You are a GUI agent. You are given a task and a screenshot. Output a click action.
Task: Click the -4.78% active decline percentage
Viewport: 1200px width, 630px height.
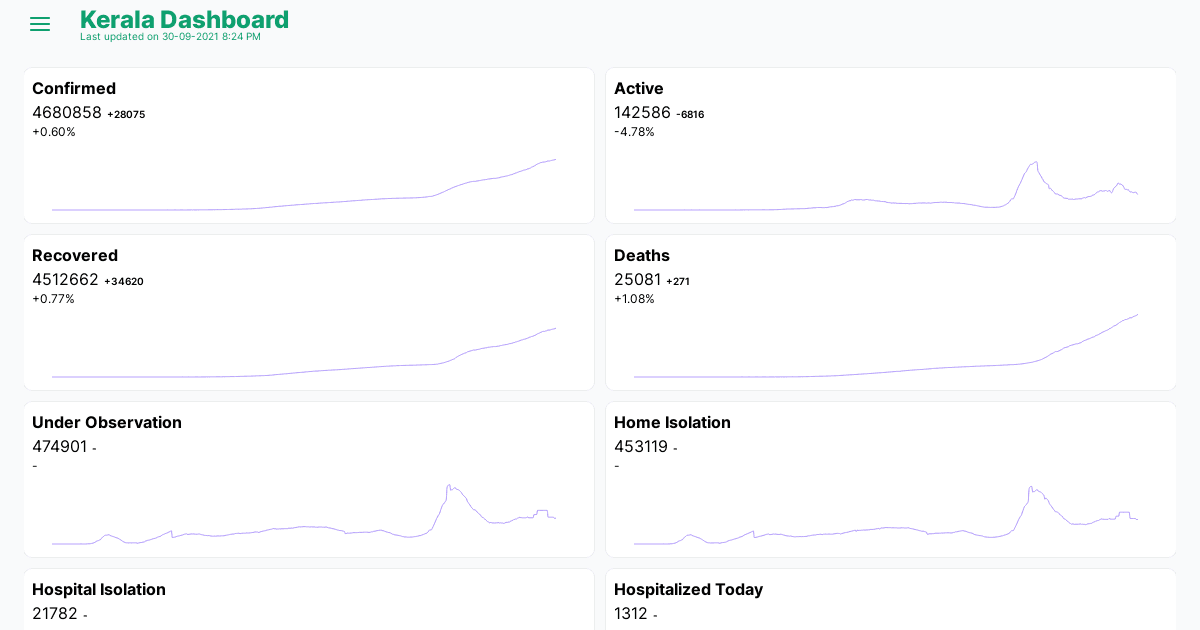(x=635, y=131)
